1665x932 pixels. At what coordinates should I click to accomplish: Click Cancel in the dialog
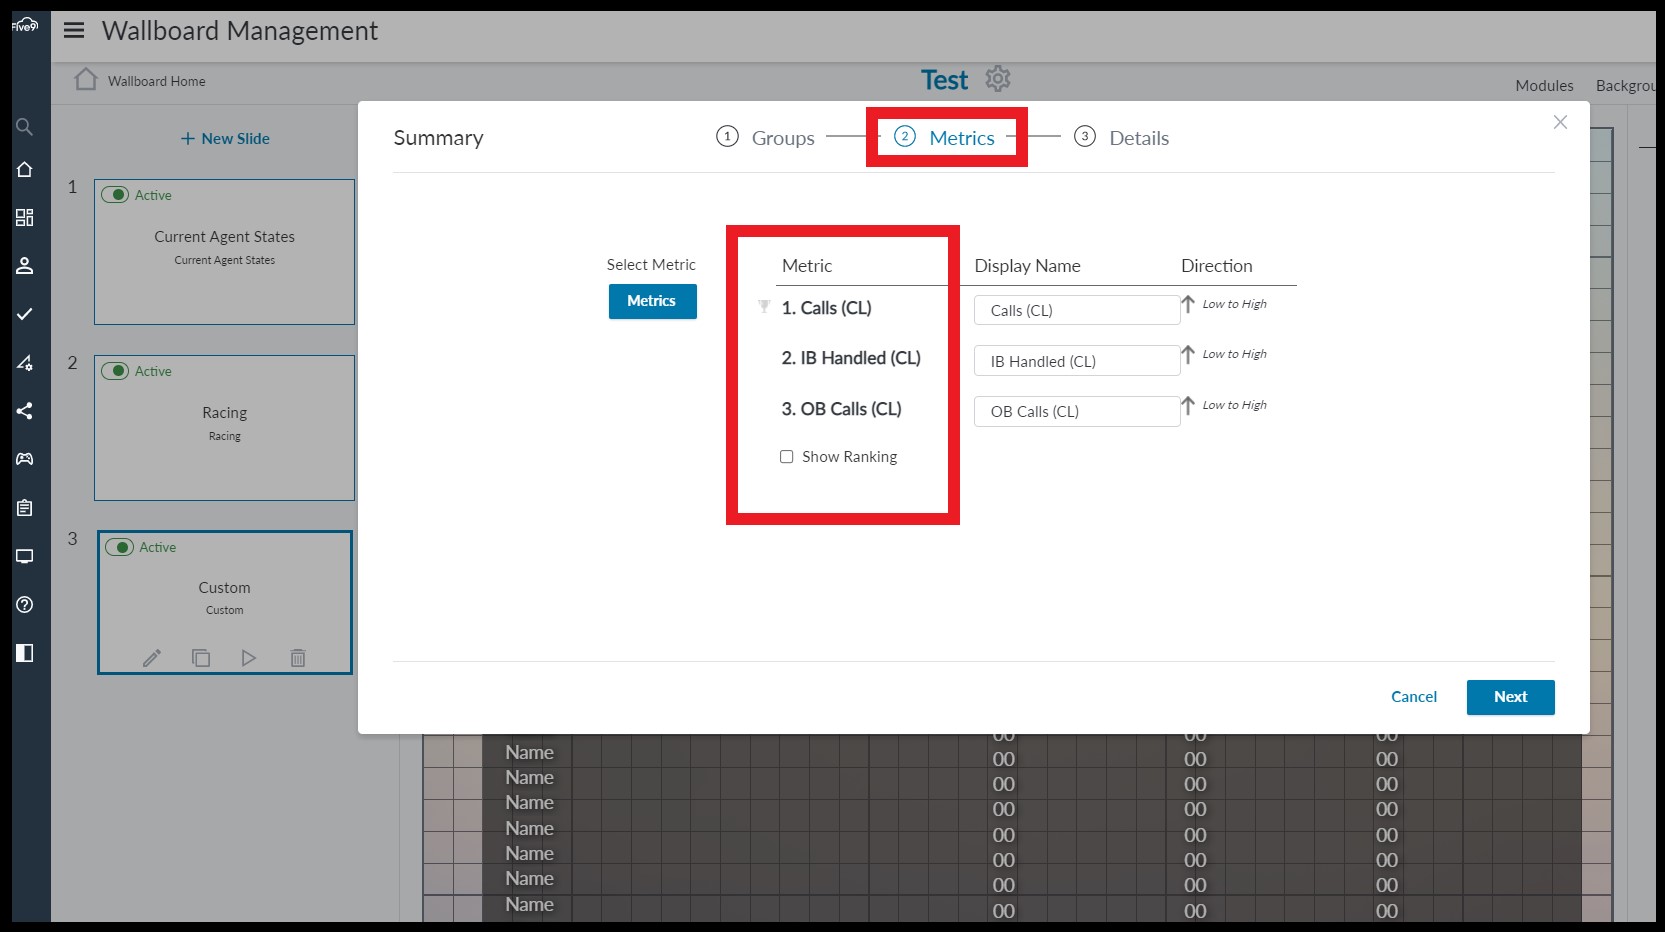(1414, 697)
